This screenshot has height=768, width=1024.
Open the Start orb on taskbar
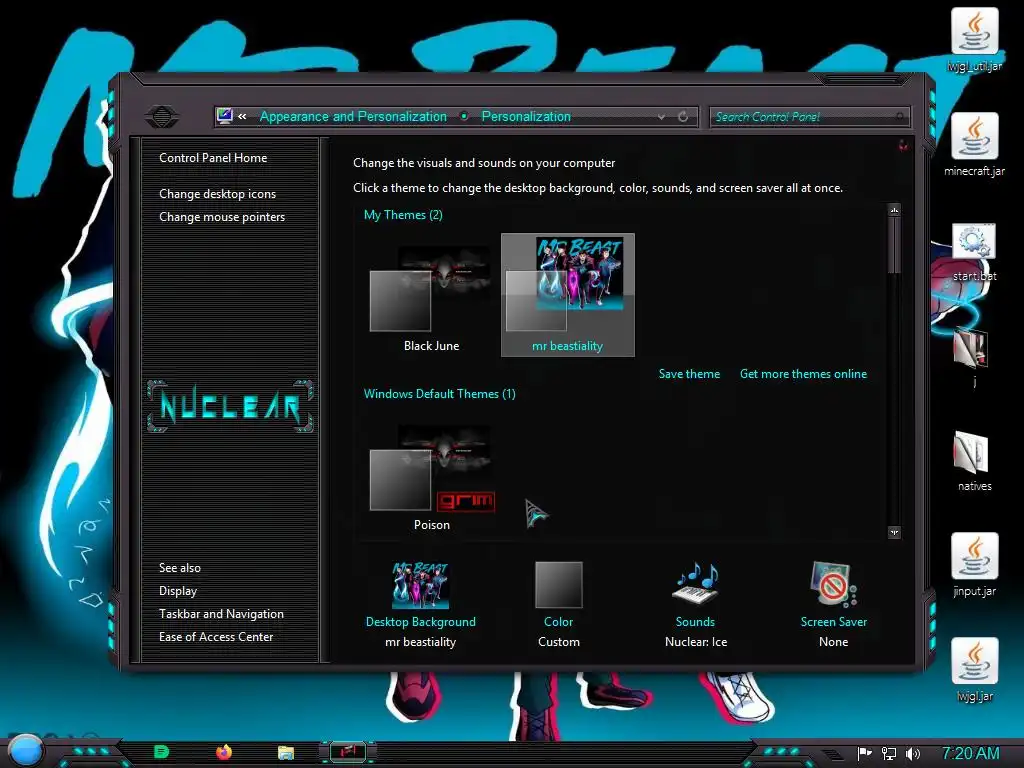point(25,750)
